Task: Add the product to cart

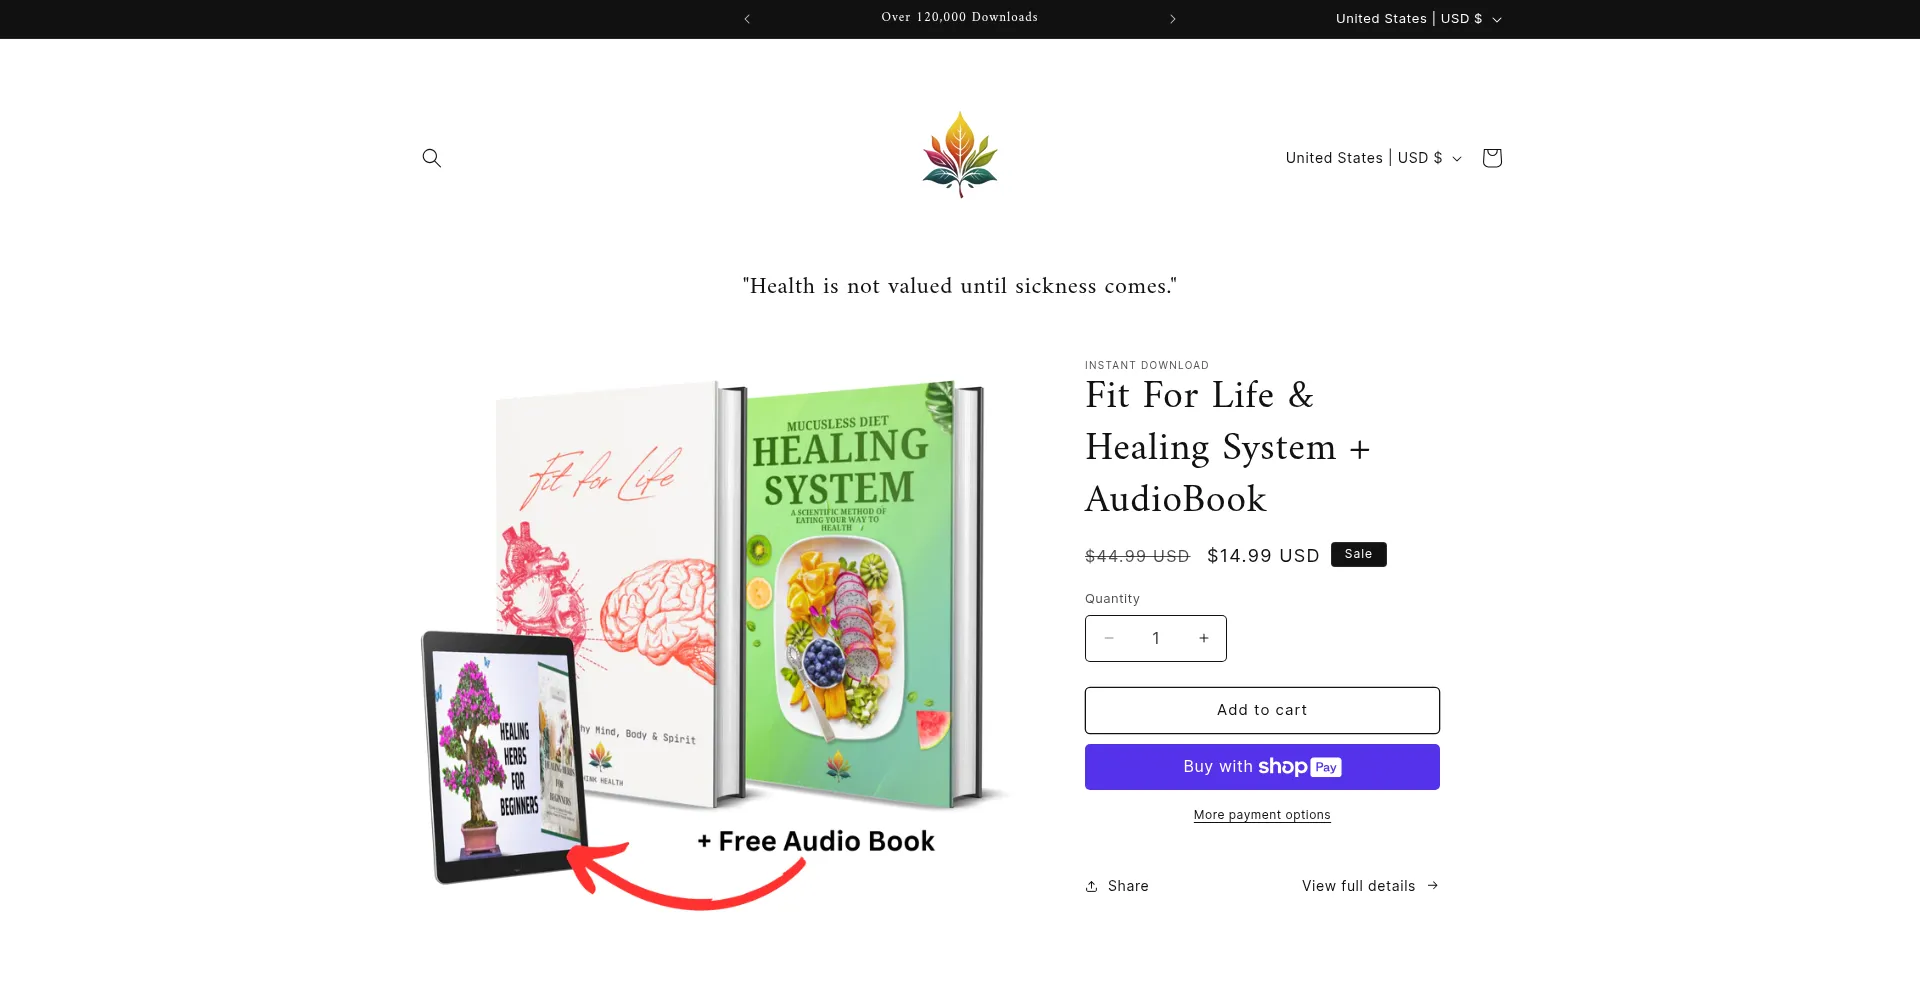Action: pos(1262,710)
